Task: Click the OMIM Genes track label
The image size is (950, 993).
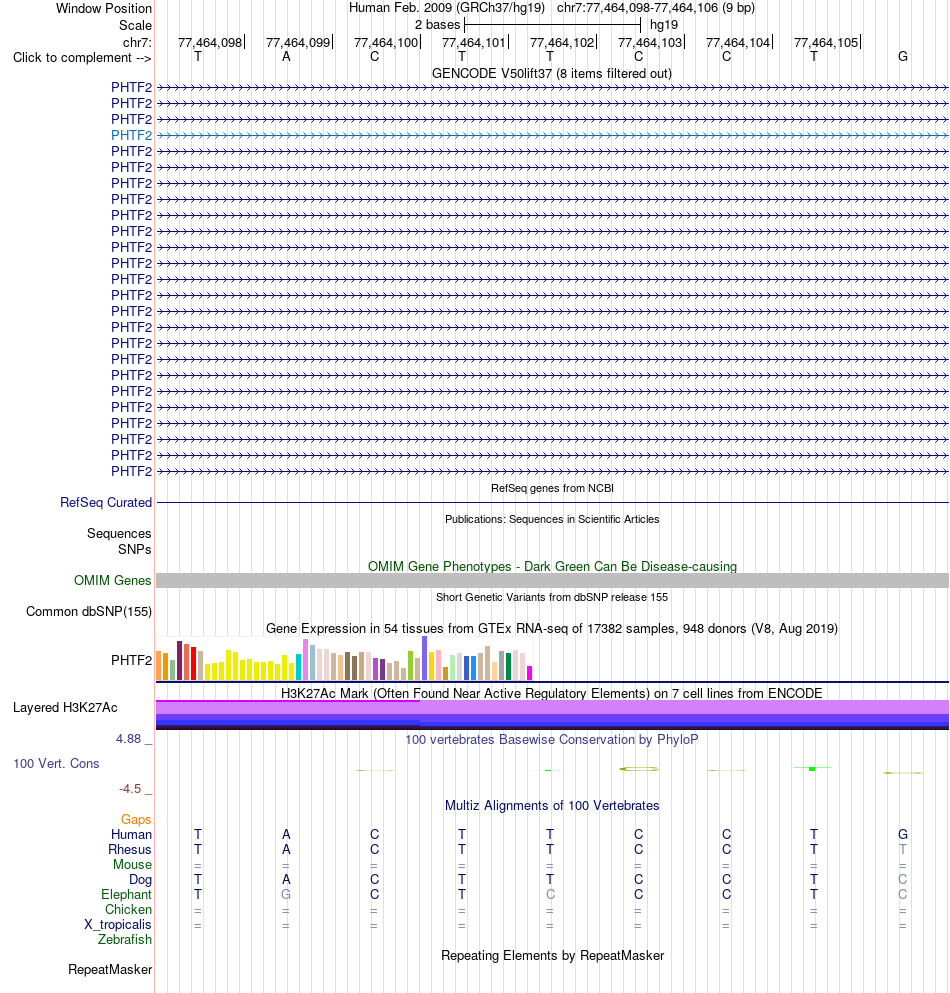Action: (x=113, y=580)
